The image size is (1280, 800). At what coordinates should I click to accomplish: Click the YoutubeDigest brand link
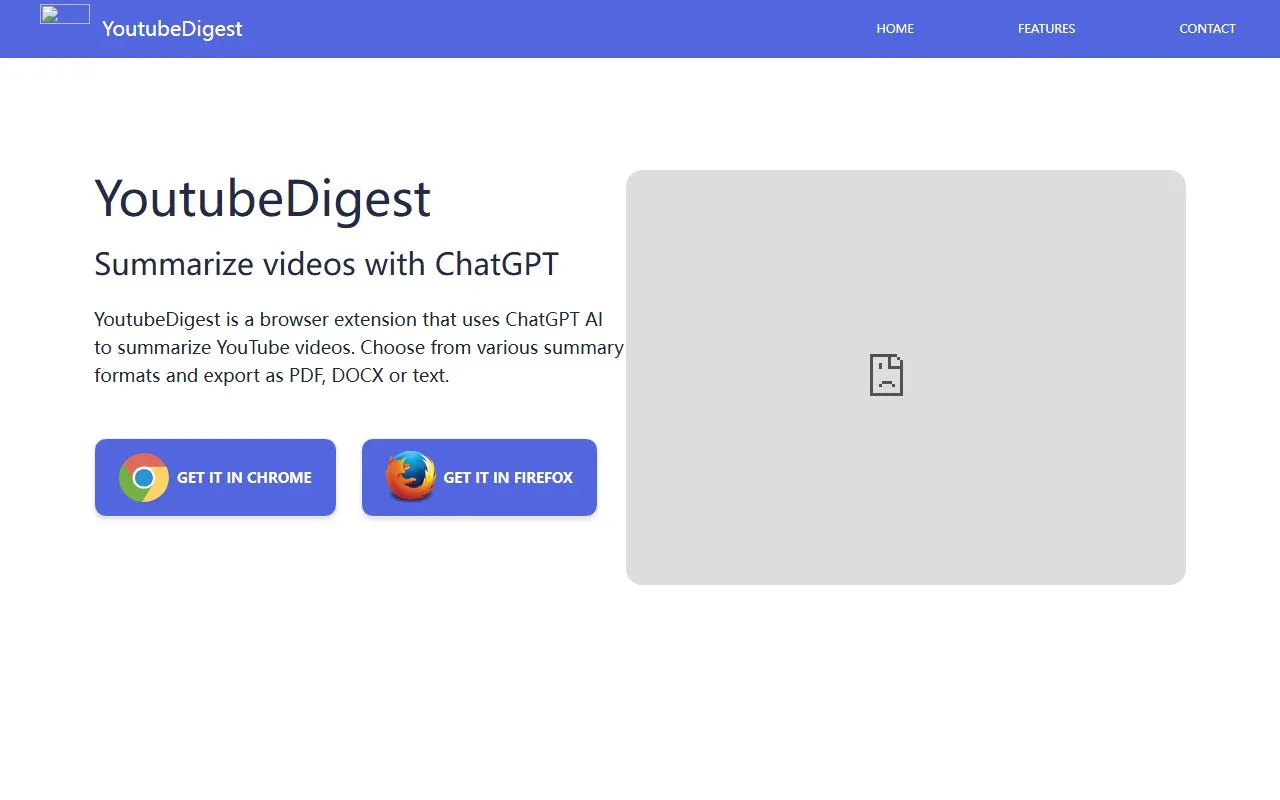(x=172, y=28)
